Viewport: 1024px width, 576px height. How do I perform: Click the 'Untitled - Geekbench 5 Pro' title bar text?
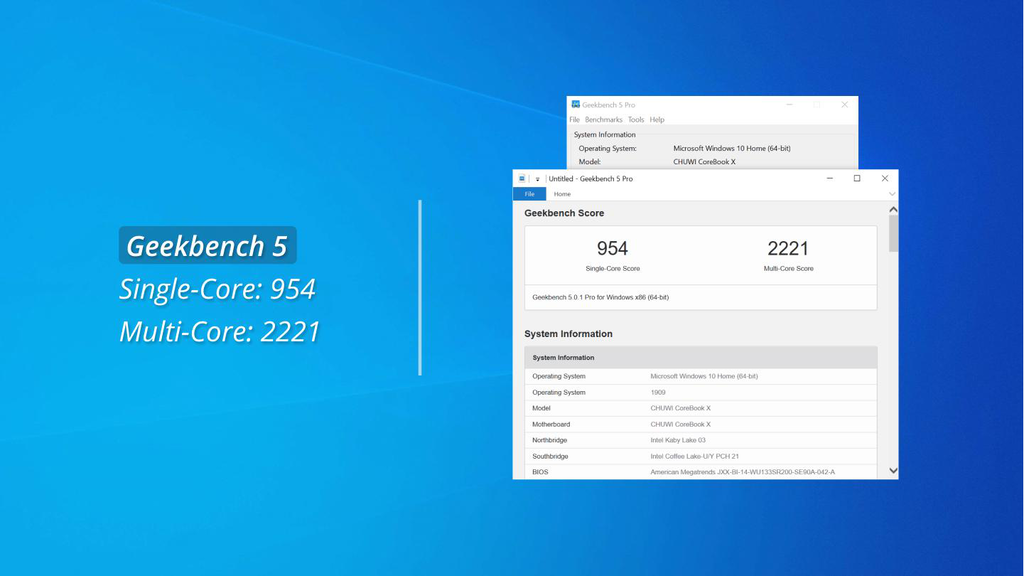[x=590, y=178]
